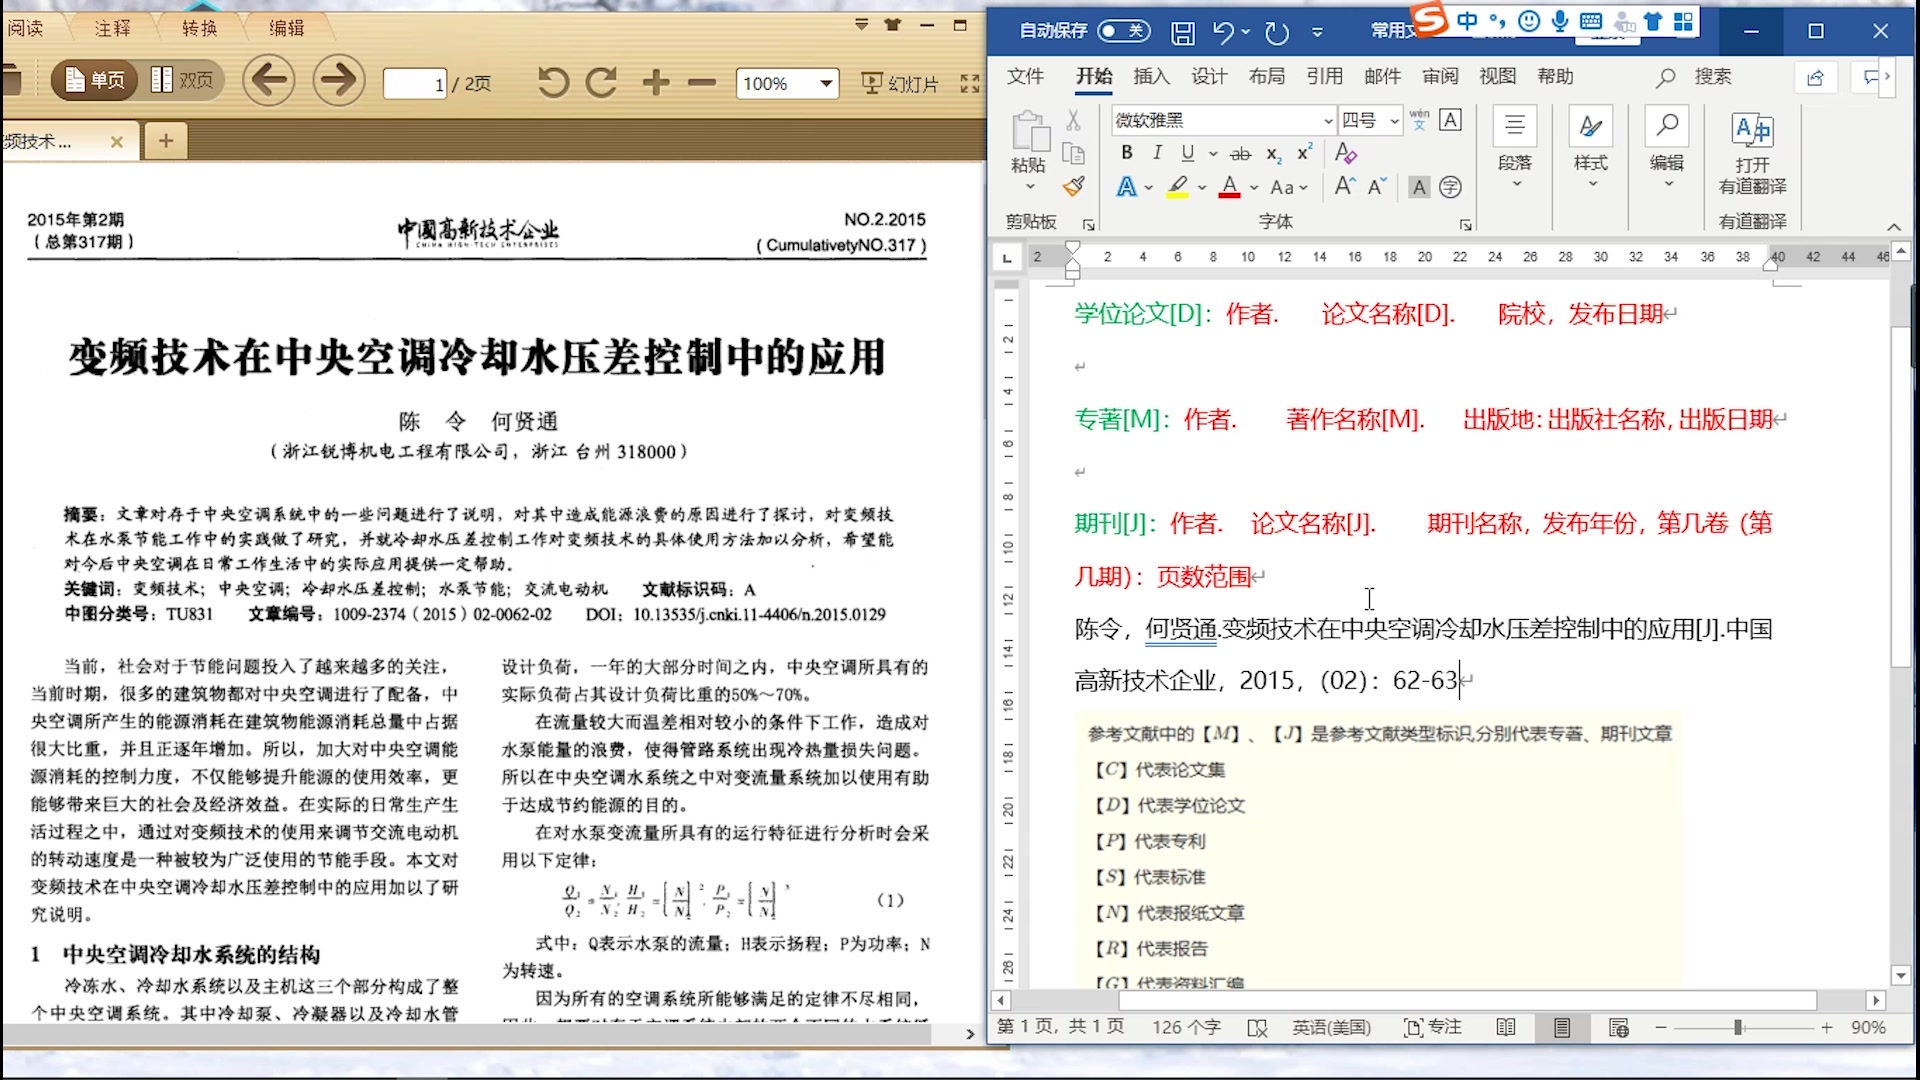Open Customize Quick Access Toolbar dropdown
This screenshot has width=1920, height=1080.
[x=1317, y=32]
